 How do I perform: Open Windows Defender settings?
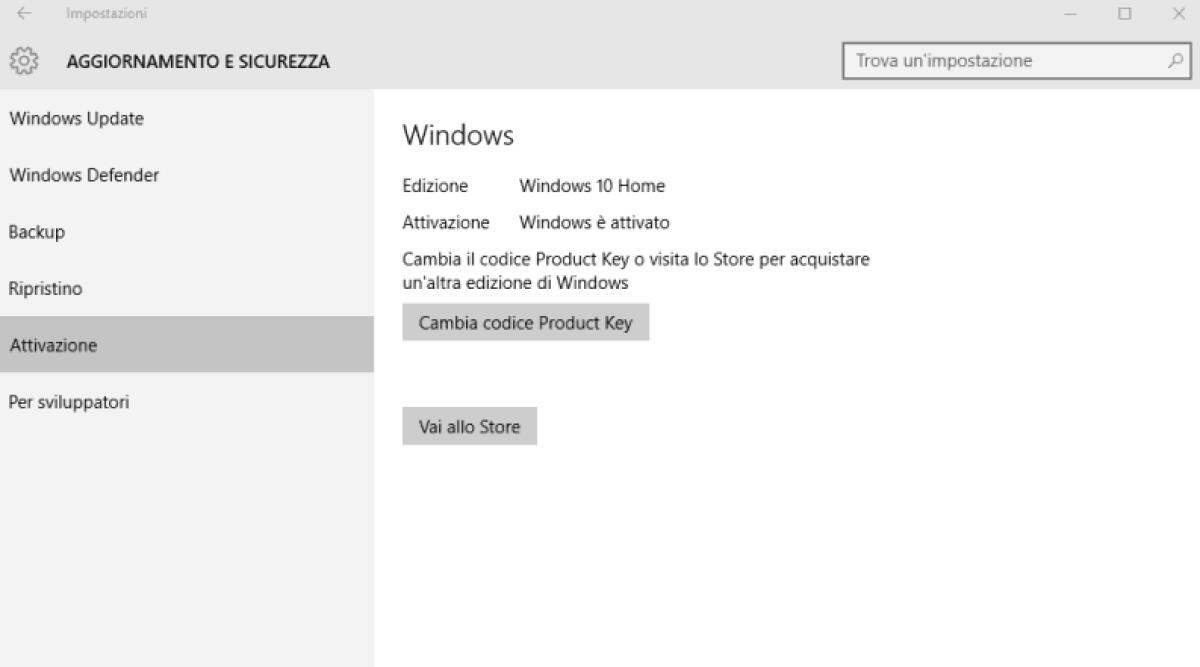[x=83, y=174]
